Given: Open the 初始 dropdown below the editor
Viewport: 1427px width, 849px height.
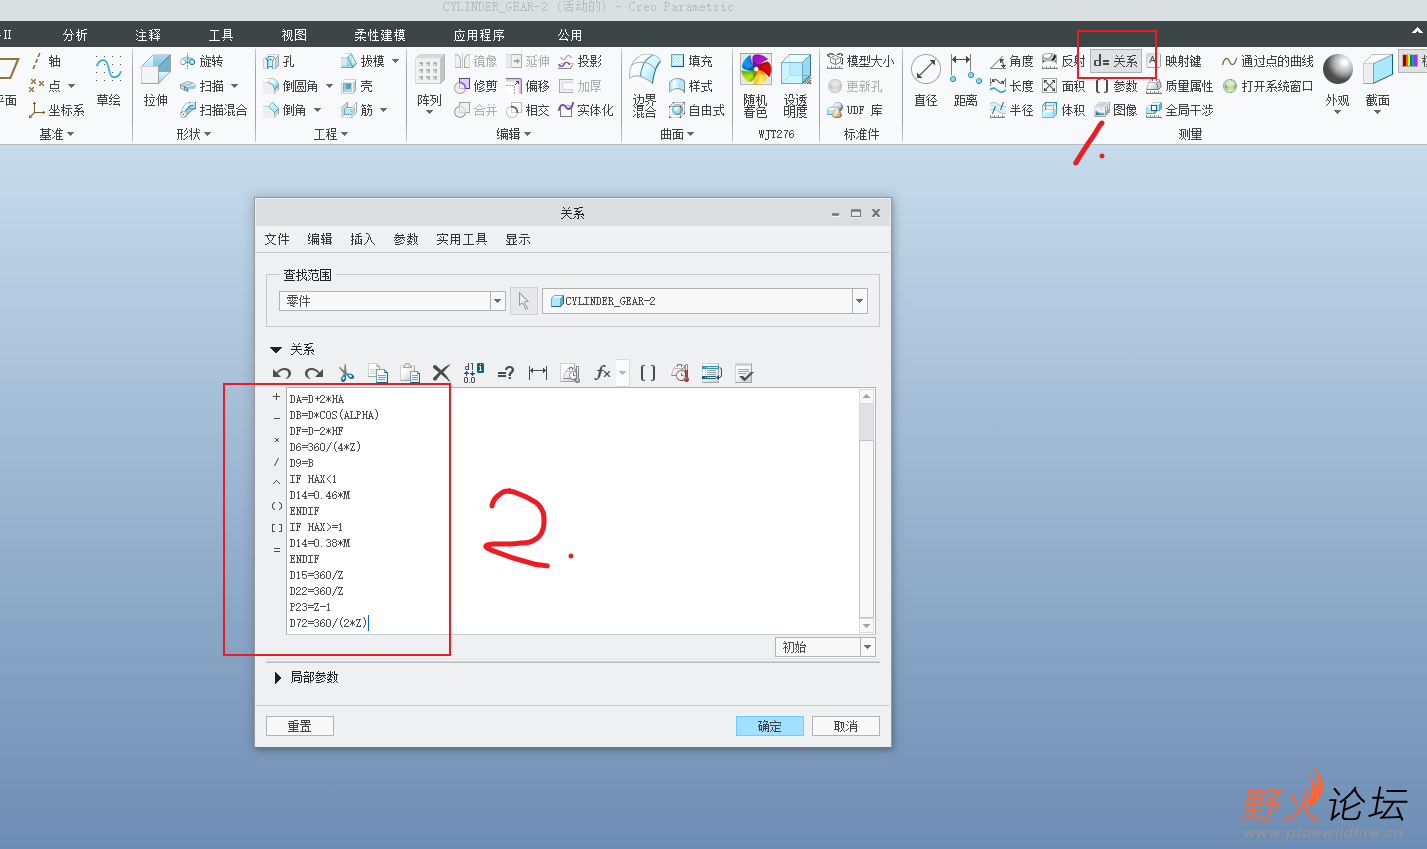Looking at the screenshot, I should [x=867, y=647].
